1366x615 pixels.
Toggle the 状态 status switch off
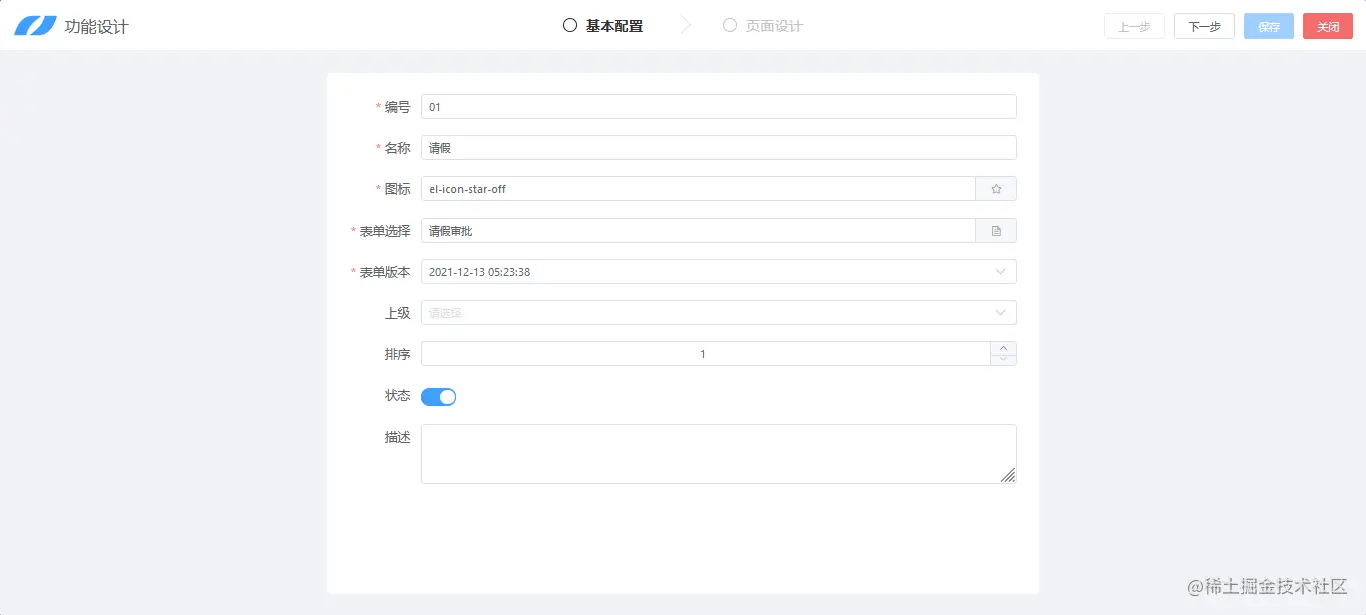click(x=438, y=396)
